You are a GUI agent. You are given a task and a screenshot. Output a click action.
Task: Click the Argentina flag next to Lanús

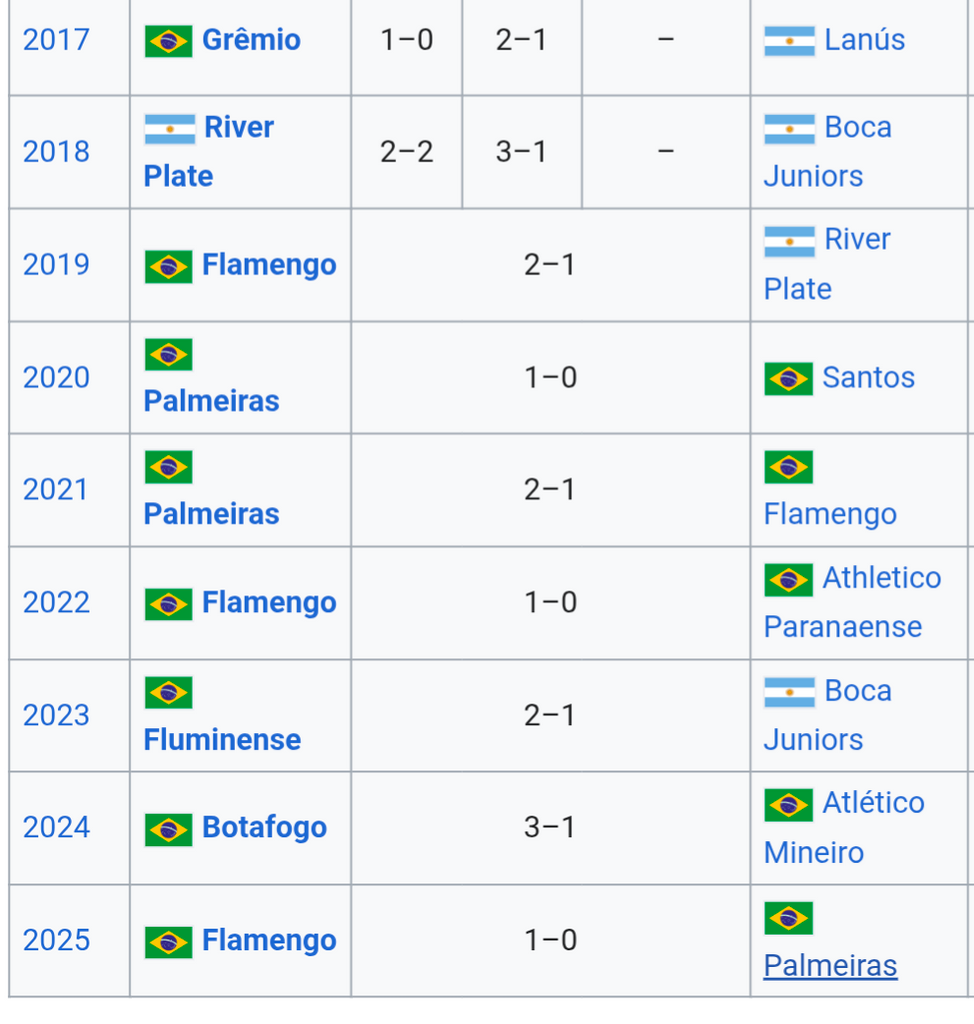[x=789, y=41]
